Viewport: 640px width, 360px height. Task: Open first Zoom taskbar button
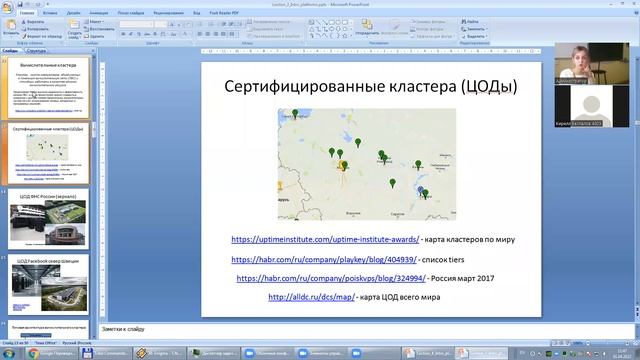[x=267, y=353]
